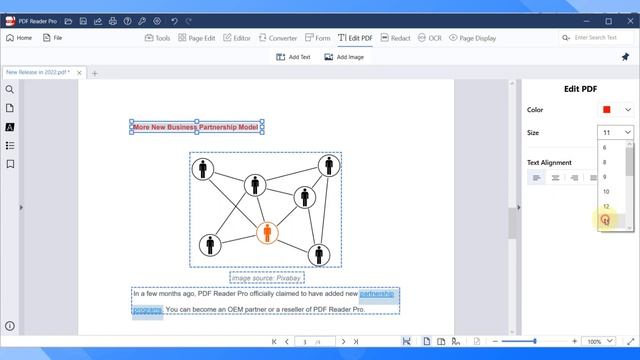Choose font size 9 from the list
The height and width of the screenshot is (360, 640).
pos(611,177)
